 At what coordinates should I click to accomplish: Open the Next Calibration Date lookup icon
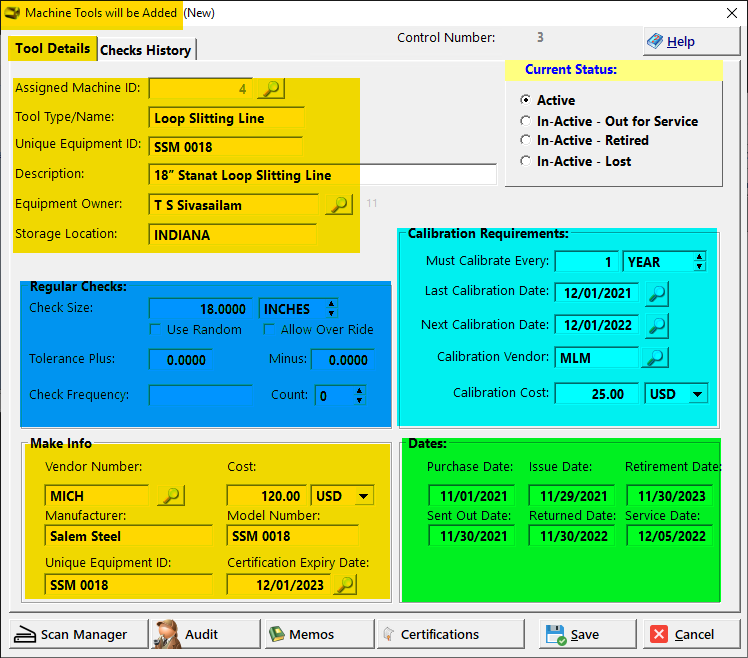pos(657,325)
